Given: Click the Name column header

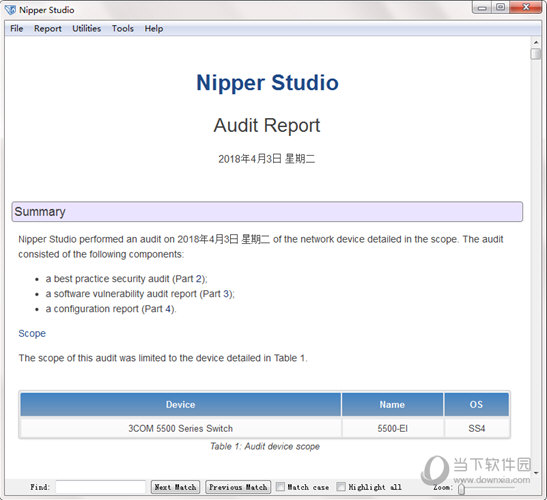Looking at the screenshot, I should (392, 404).
